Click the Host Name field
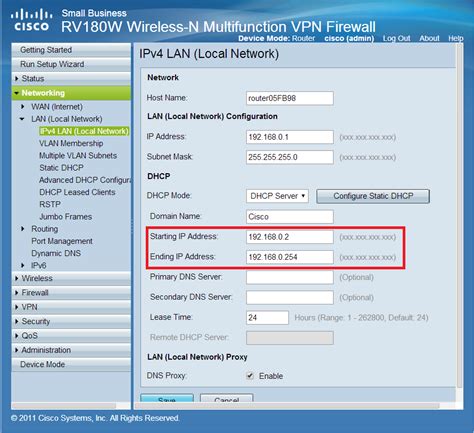 290,98
